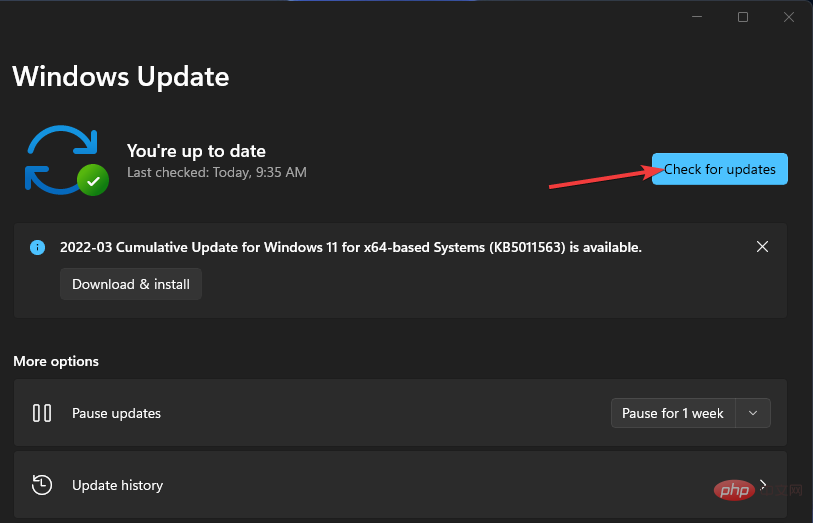This screenshot has width=813, height=523.
Task: Select the Pause for 1 week option
Action: 672,413
